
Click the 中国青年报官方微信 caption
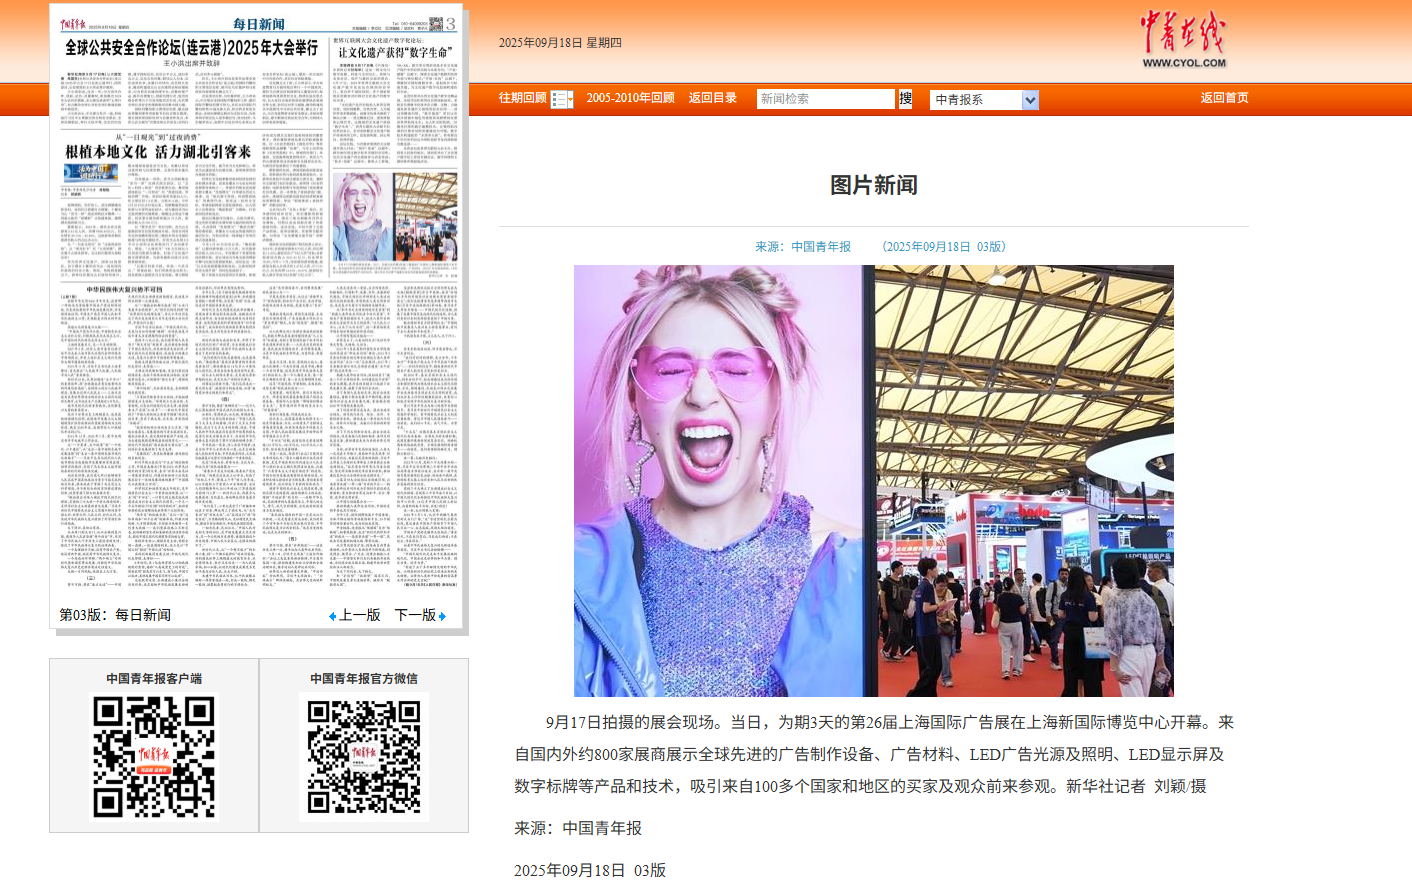coord(364,678)
